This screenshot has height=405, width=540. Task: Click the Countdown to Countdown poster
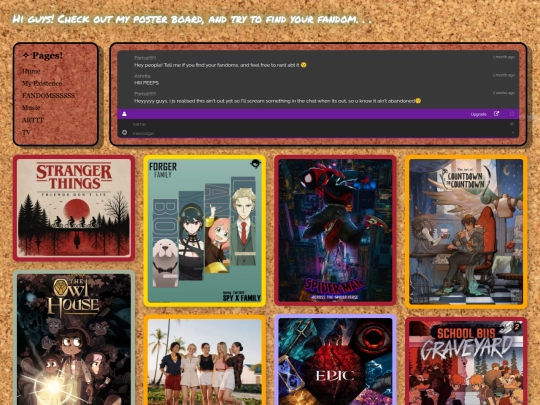click(x=466, y=231)
